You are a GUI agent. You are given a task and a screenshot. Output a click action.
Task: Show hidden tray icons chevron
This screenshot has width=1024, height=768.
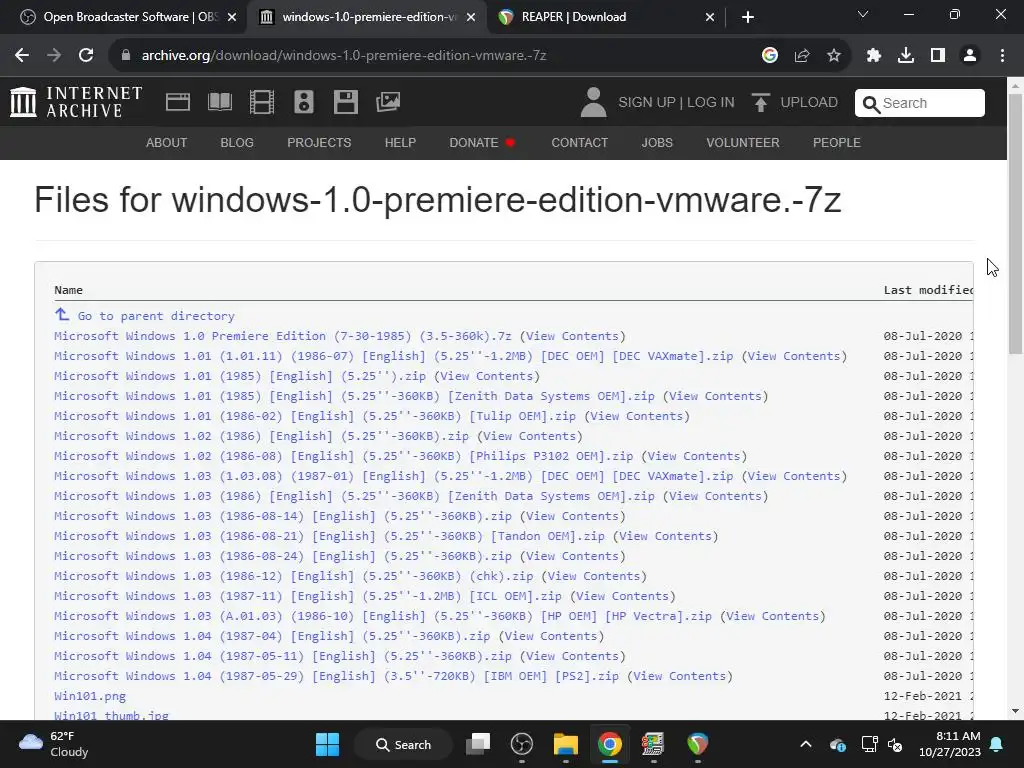coord(806,744)
